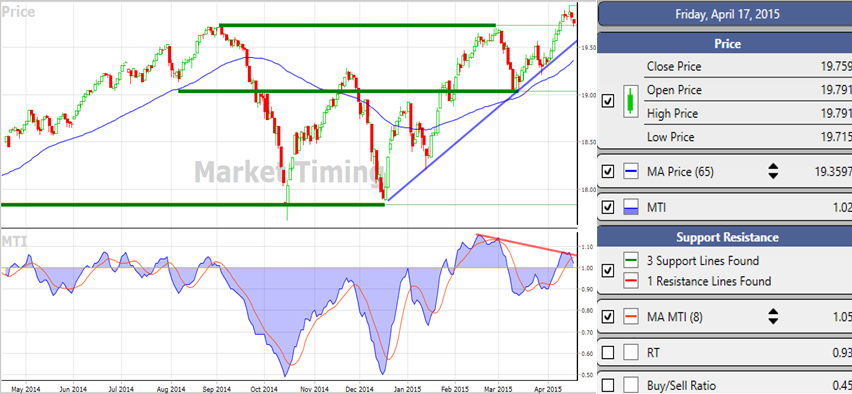Viewport: 852px width, 394px height.
Task: Click the empty RT color swatch
Action: point(631,353)
